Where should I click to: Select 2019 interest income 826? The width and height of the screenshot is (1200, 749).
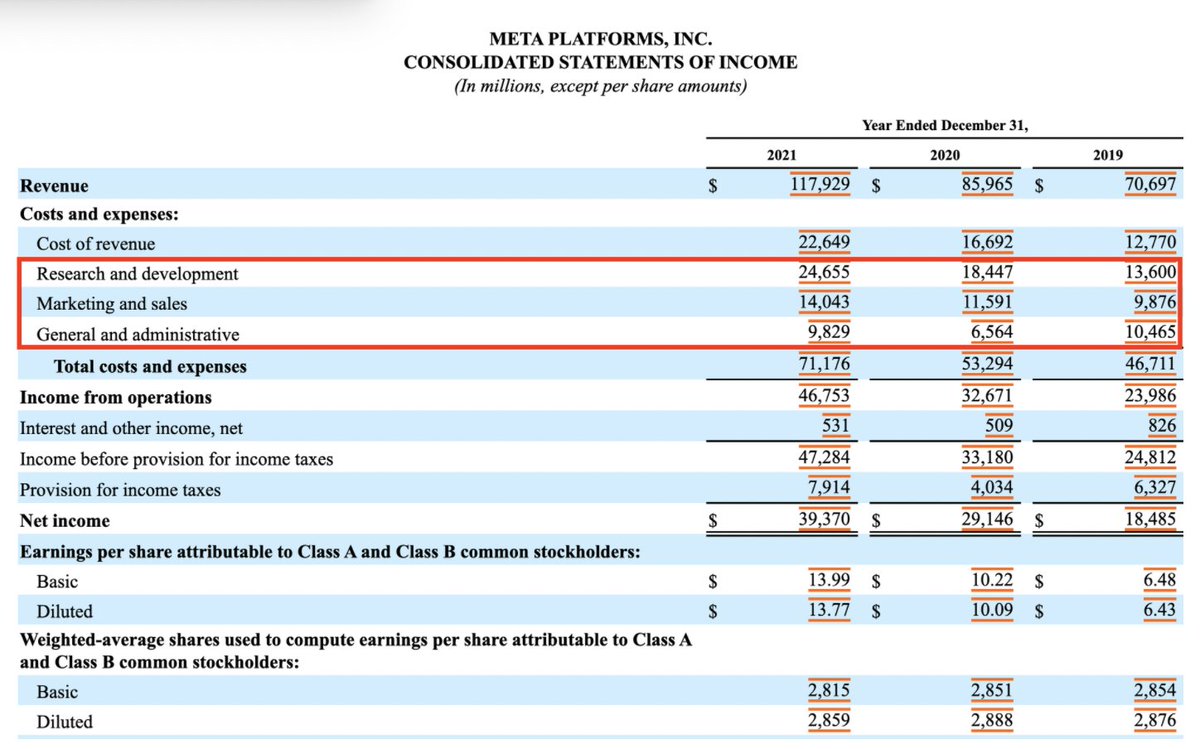(x=1162, y=427)
